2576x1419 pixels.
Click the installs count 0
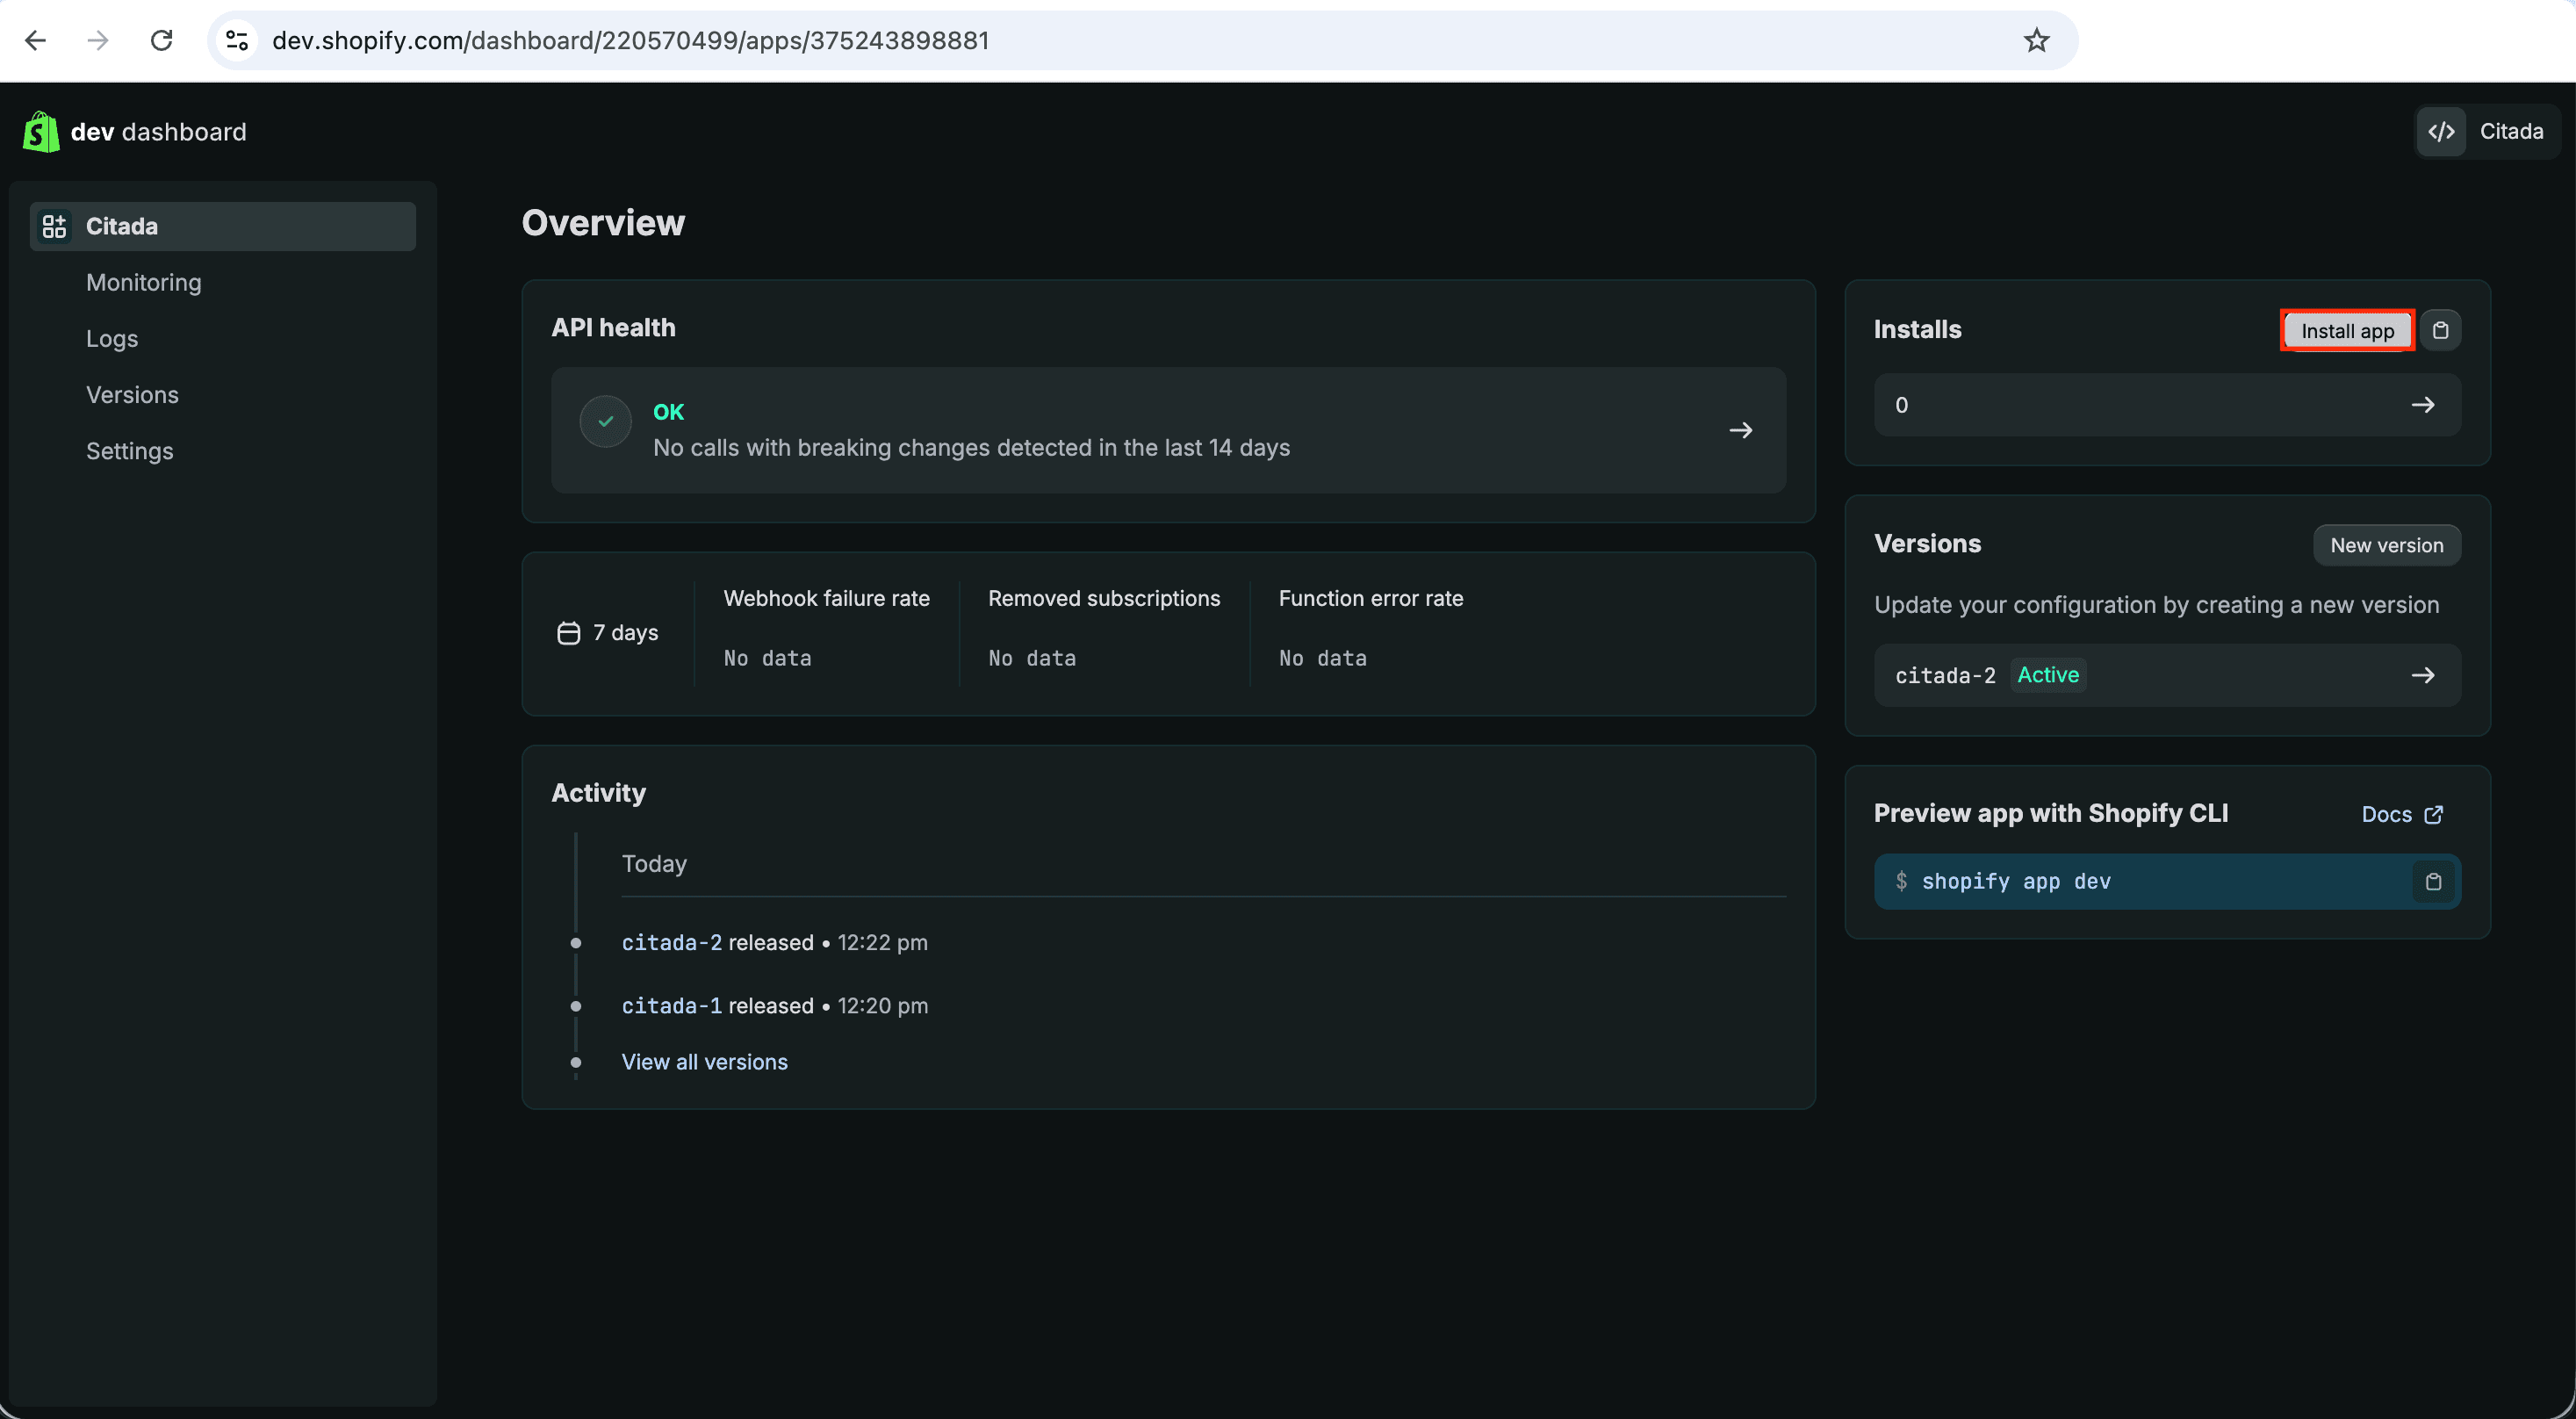click(x=1901, y=405)
